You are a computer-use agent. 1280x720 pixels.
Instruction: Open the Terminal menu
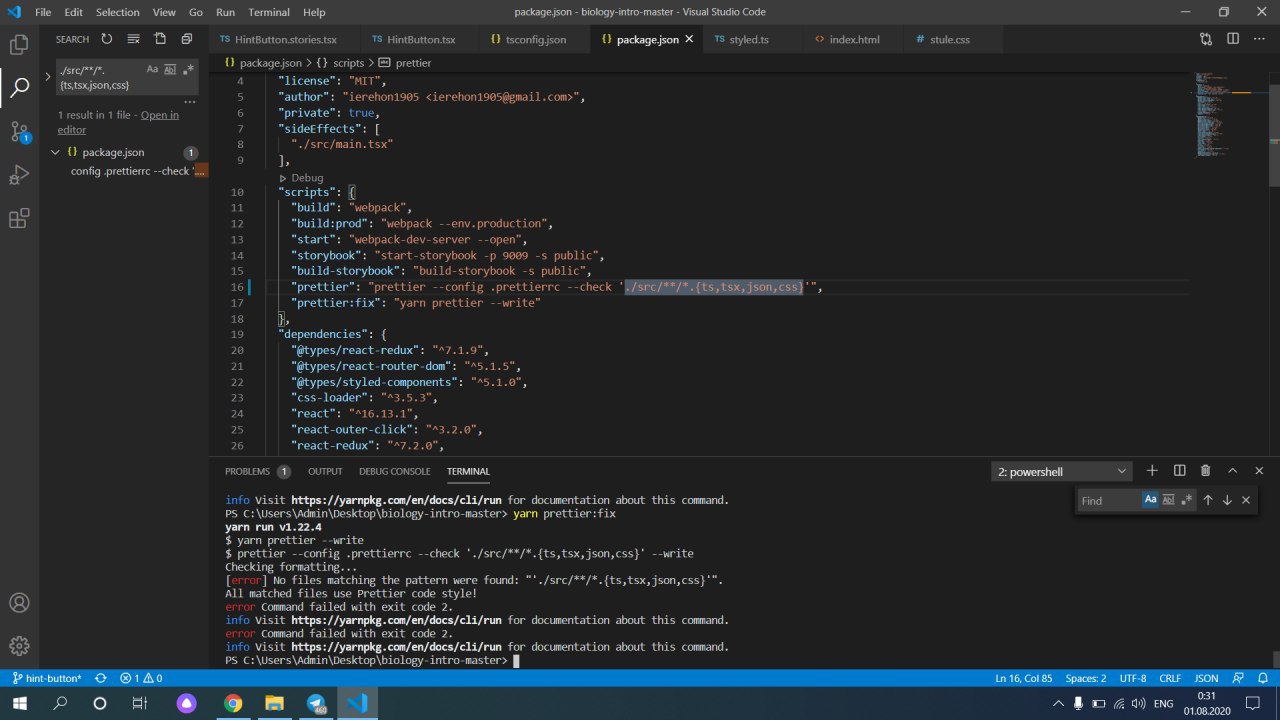pyautogui.click(x=269, y=12)
